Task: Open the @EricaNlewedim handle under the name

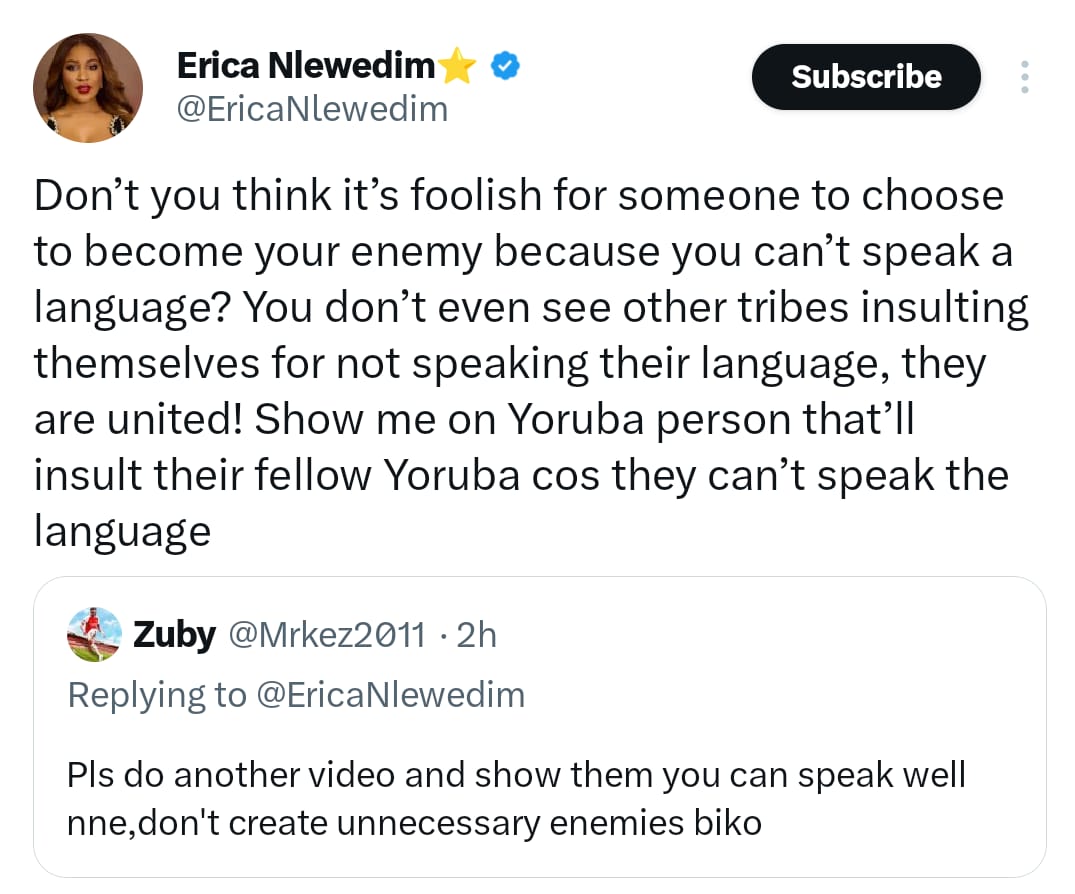Action: 312,108
